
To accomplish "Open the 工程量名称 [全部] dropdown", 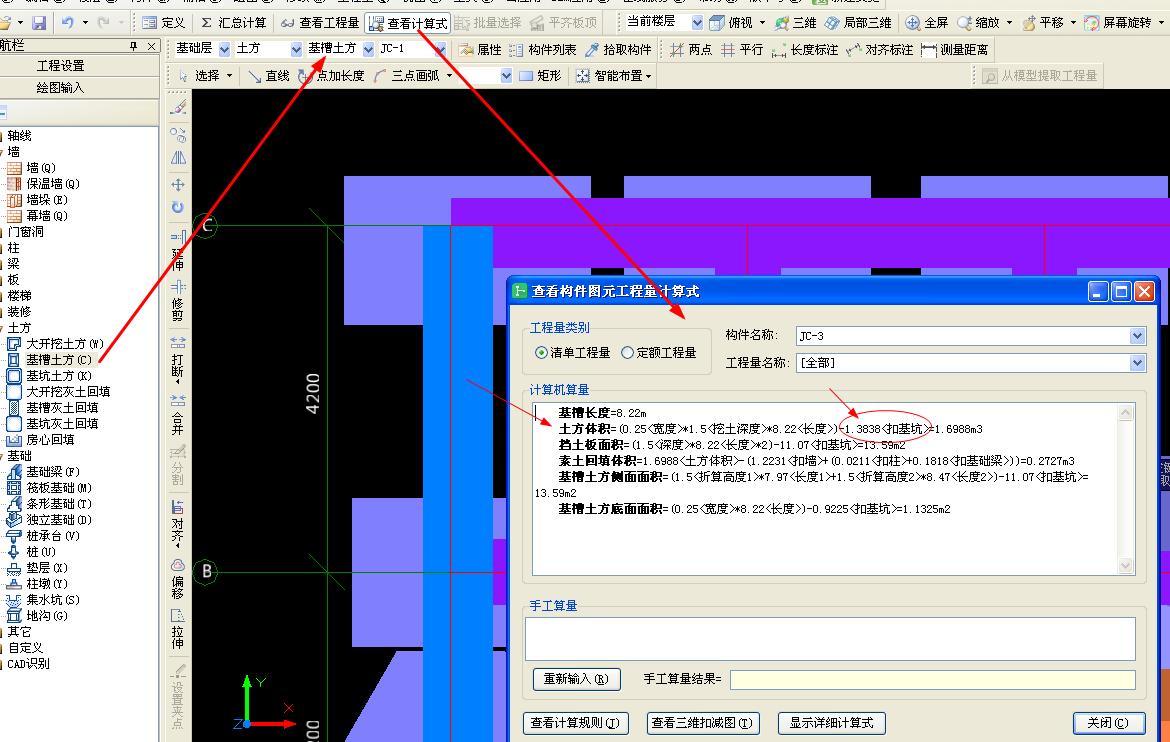I will [x=1137, y=363].
